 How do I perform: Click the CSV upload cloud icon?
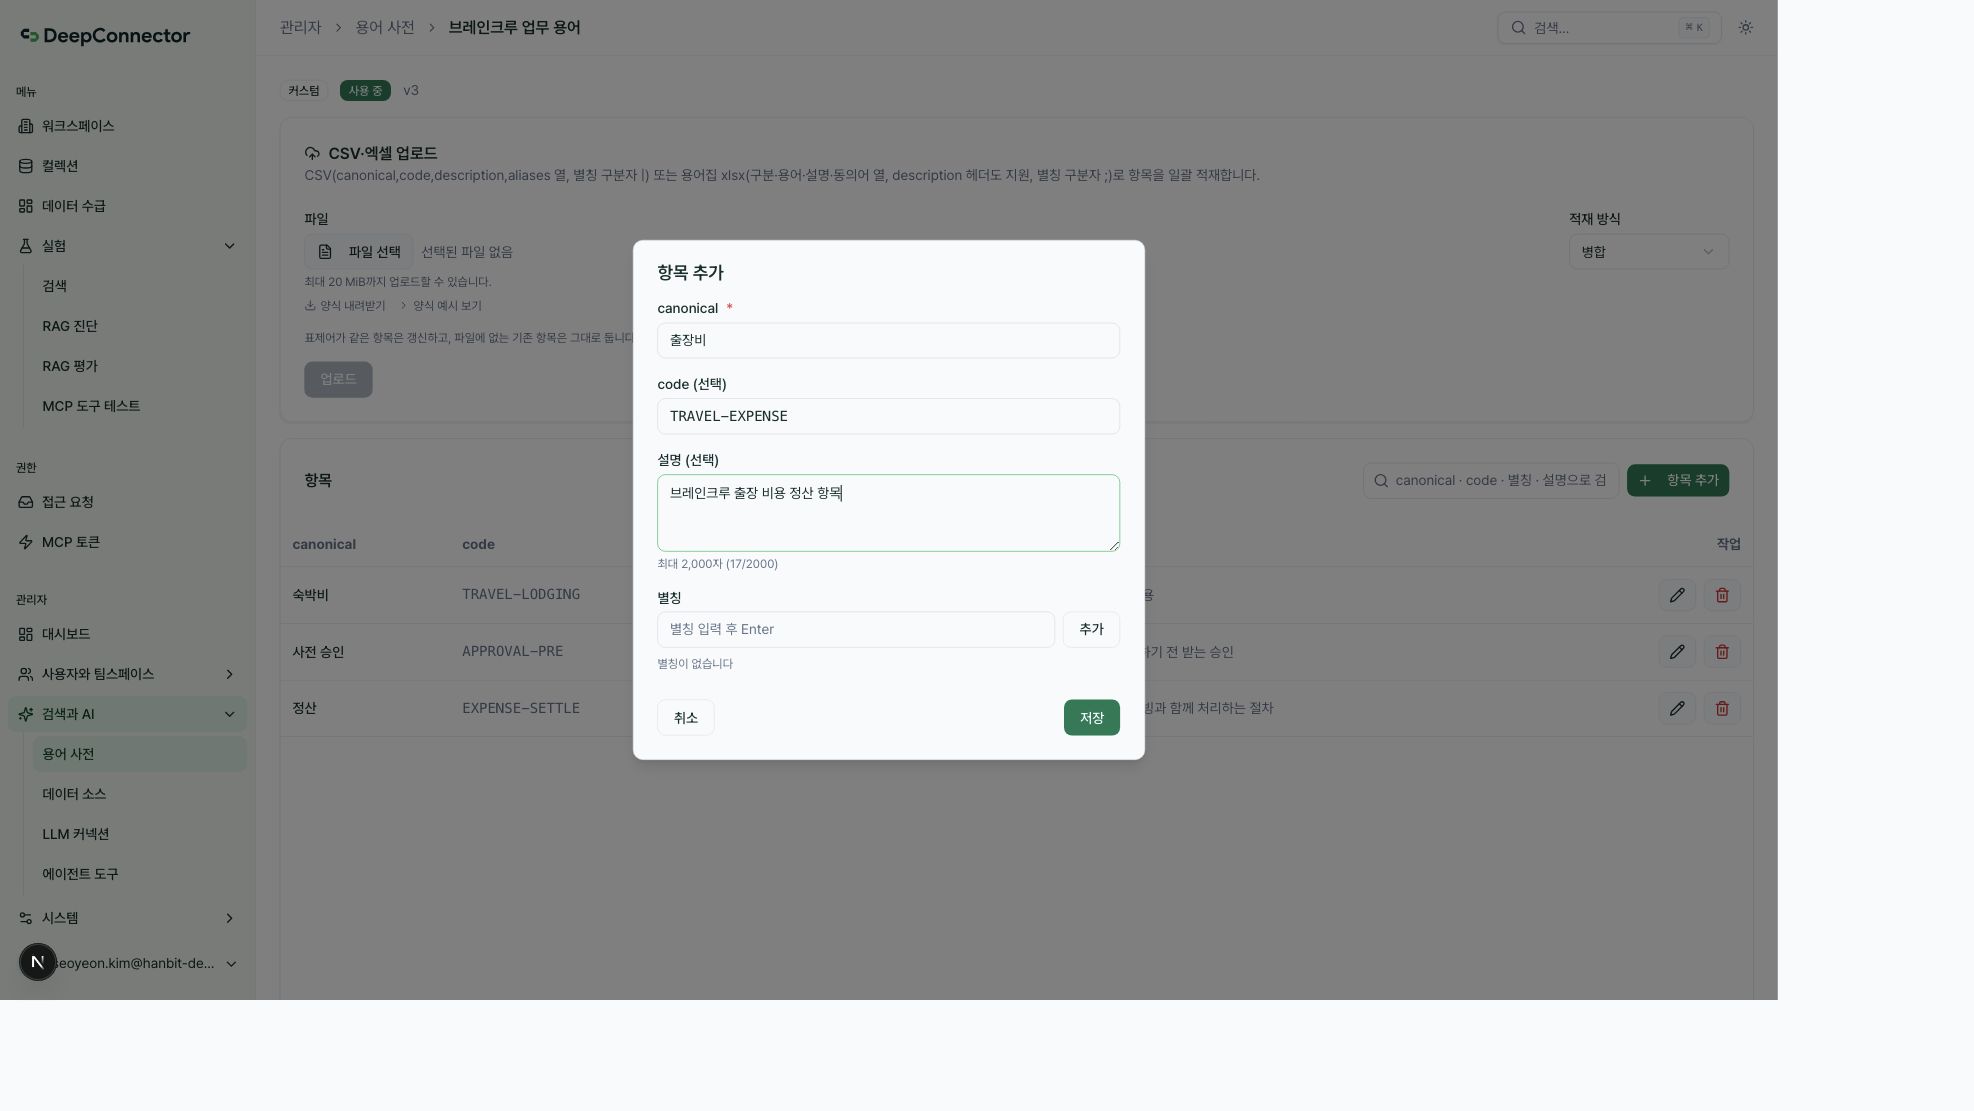(312, 153)
